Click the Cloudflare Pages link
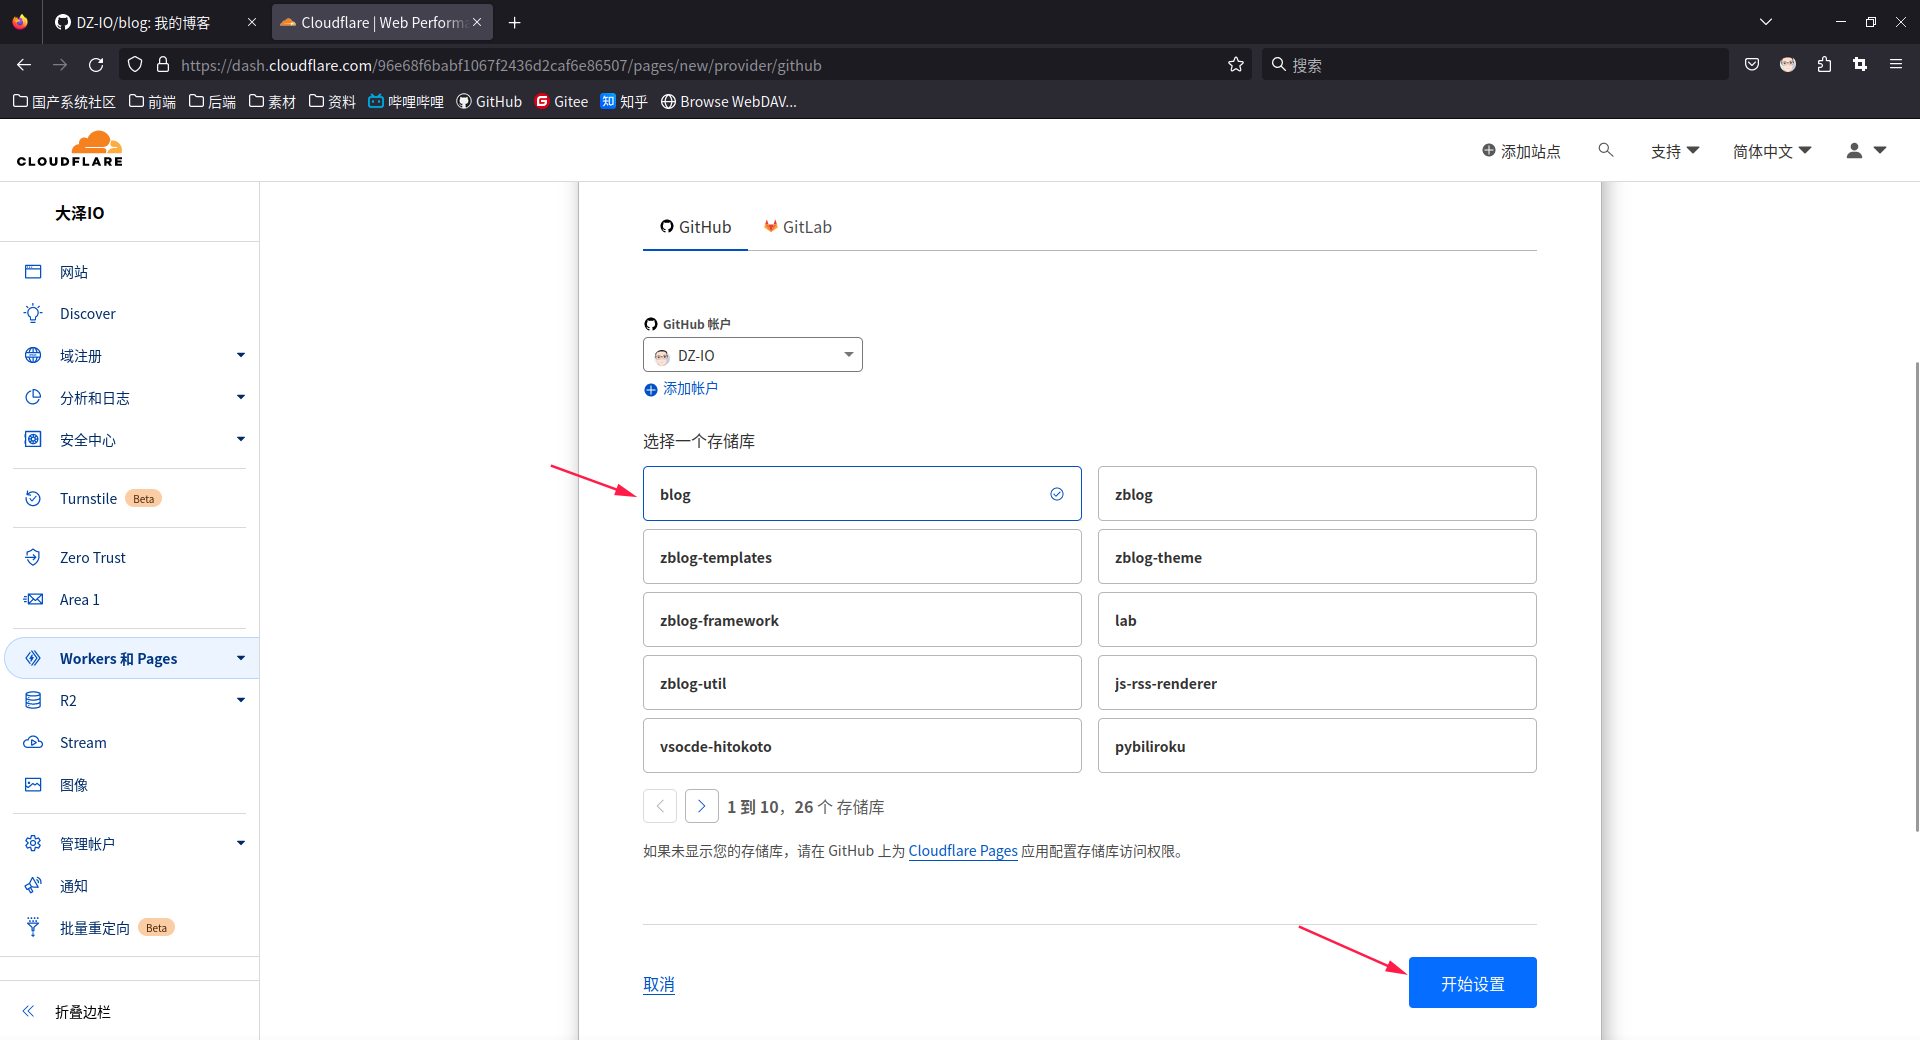The height and width of the screenshot is (1040, 1920). point(962,851)
